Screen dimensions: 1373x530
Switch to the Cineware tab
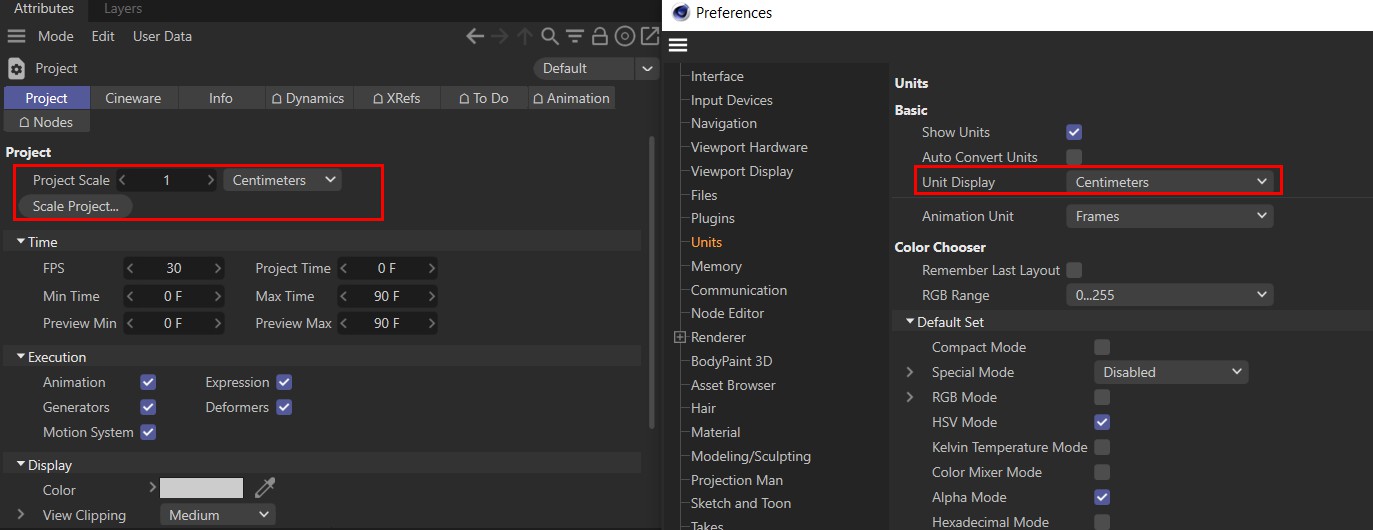133,98
